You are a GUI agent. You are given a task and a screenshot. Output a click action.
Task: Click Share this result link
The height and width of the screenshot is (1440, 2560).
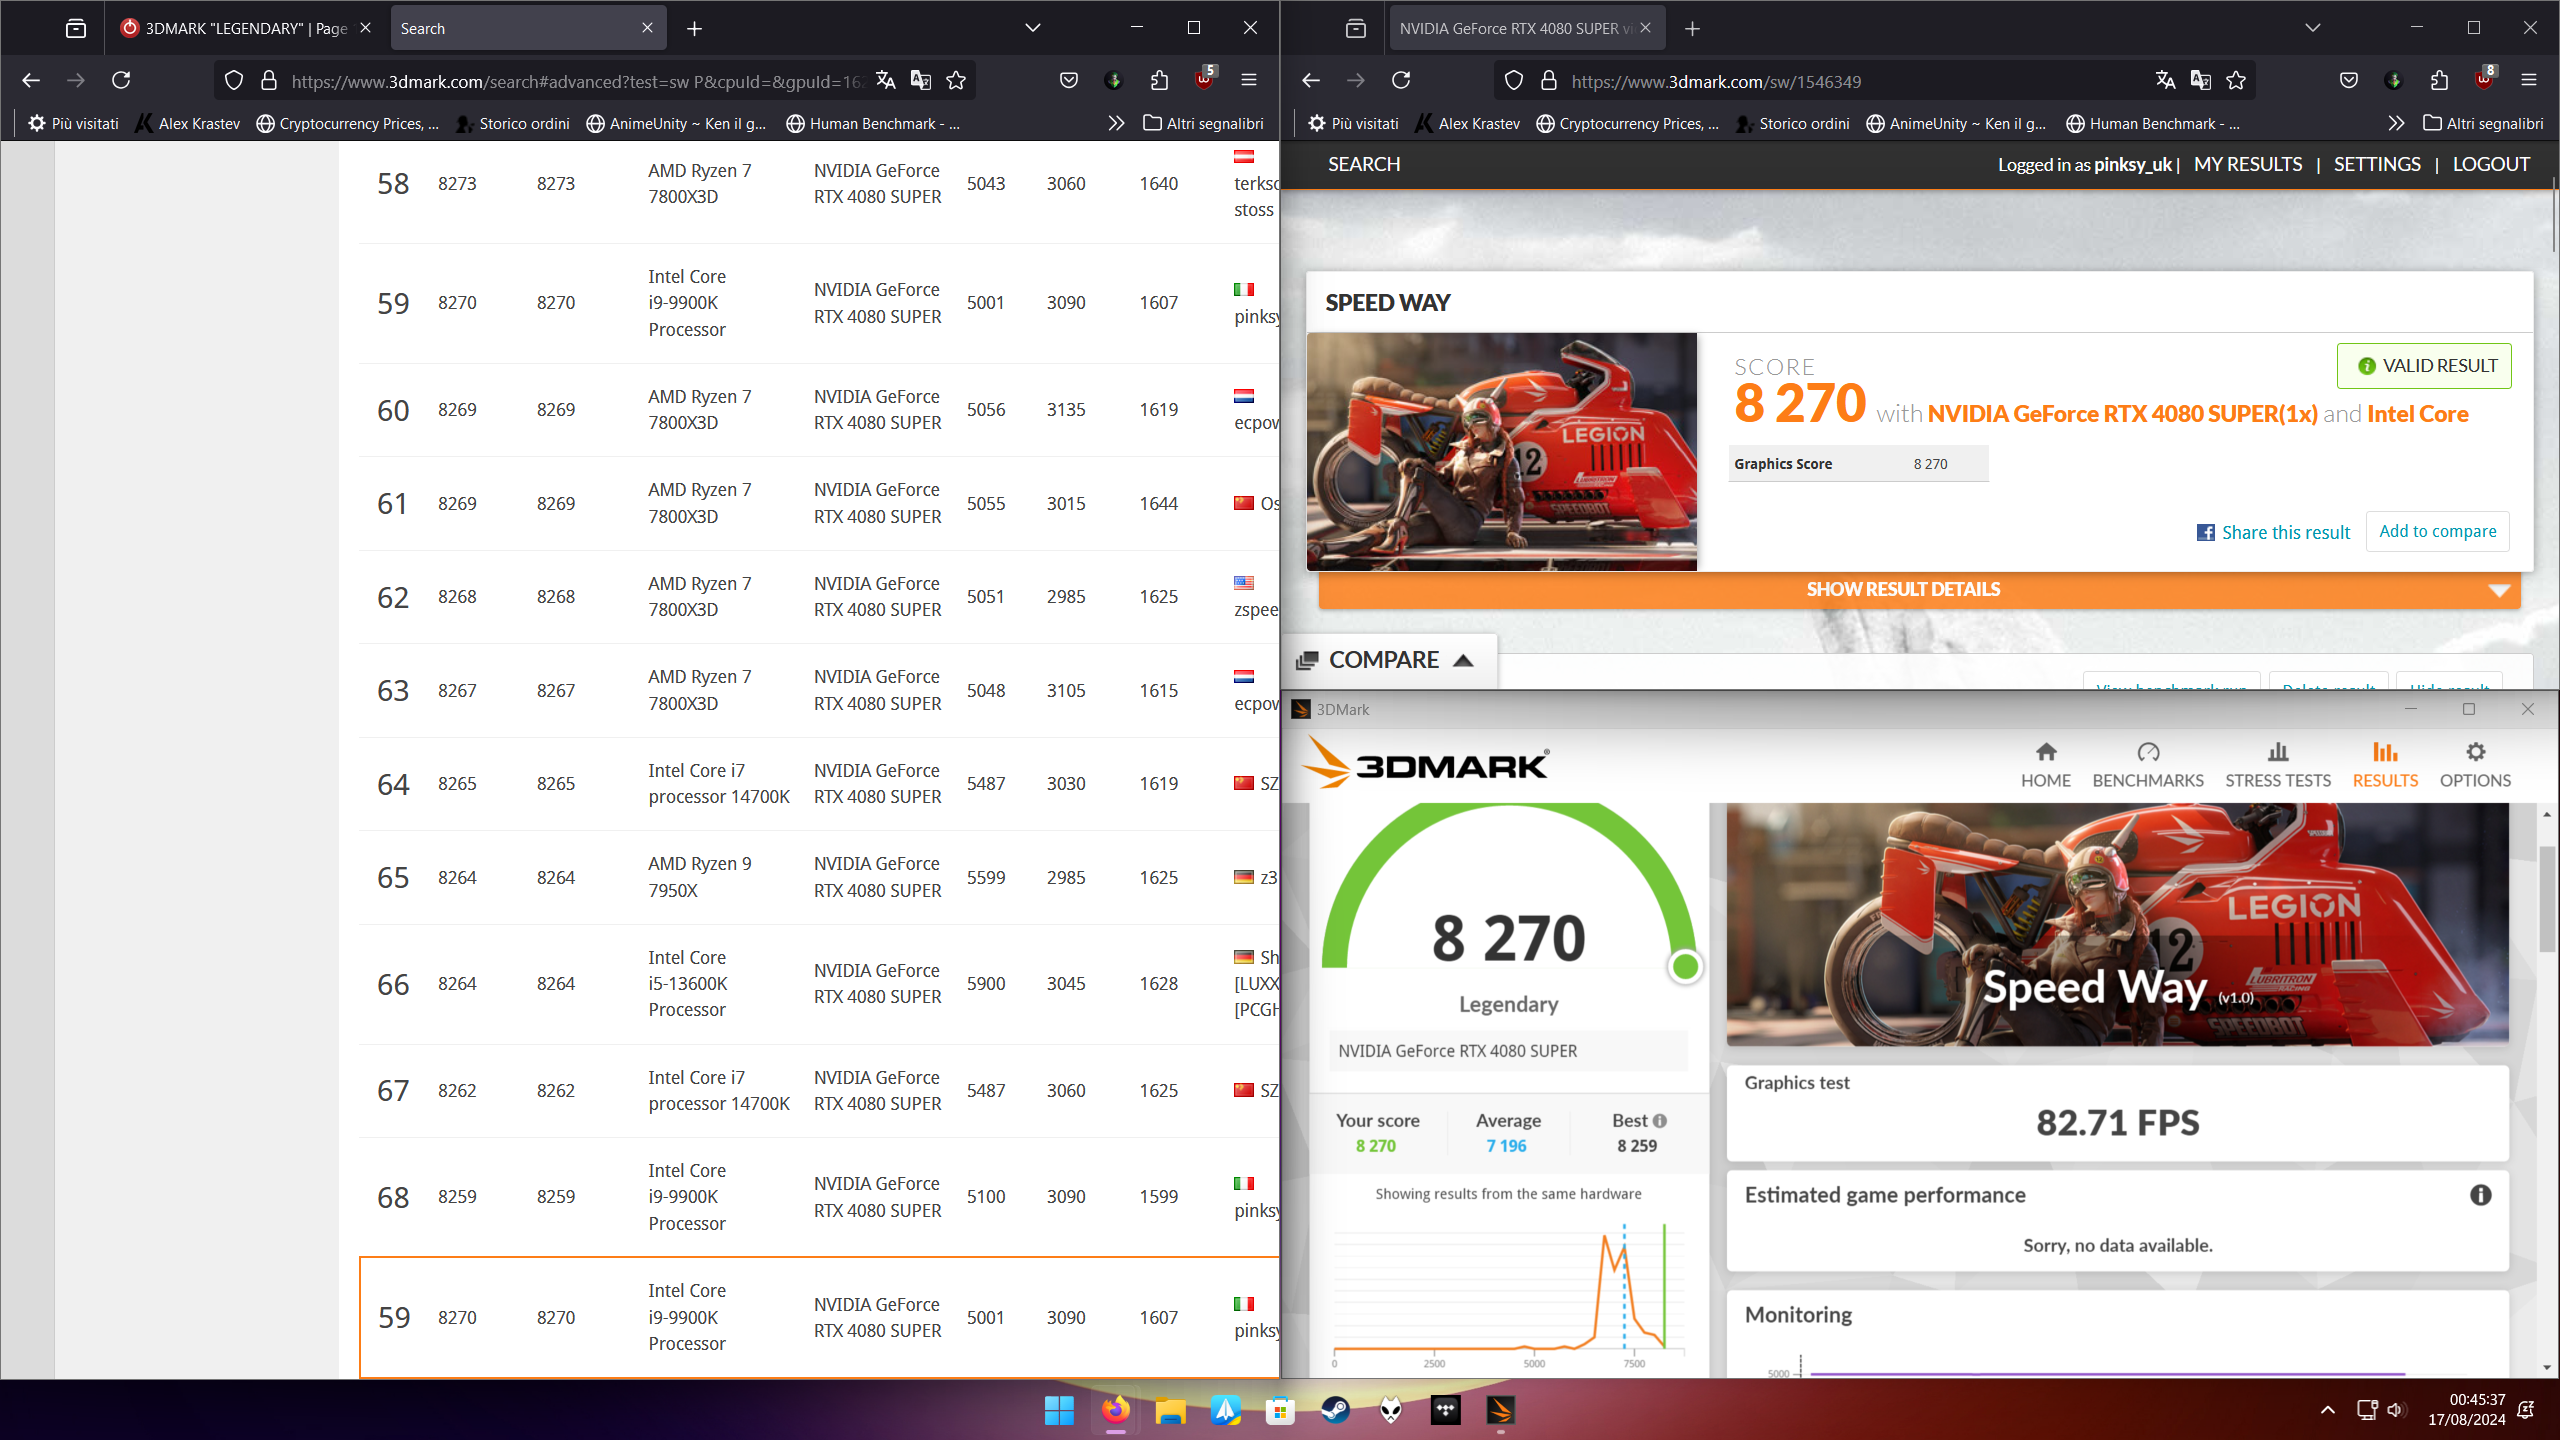pos(2273,533)
